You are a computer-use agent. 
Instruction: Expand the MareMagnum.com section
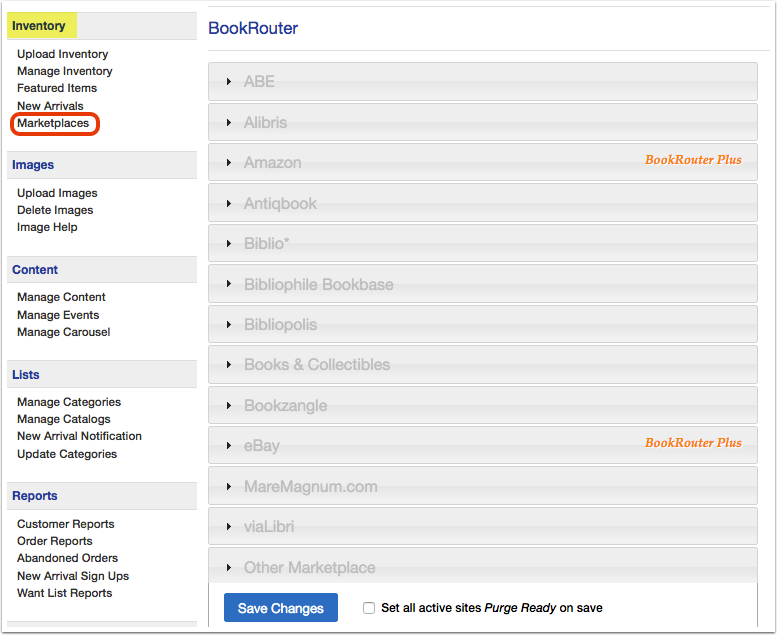(483, 486)
